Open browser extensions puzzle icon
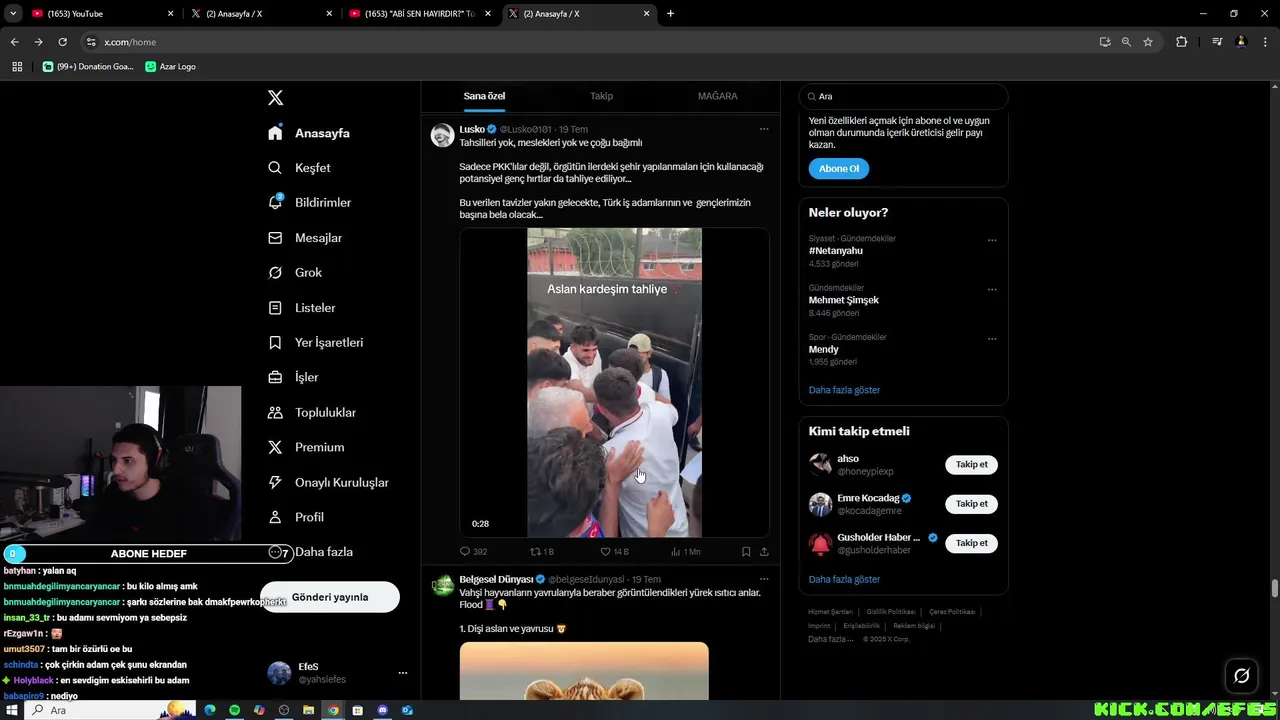 [x=1181, y=42]
